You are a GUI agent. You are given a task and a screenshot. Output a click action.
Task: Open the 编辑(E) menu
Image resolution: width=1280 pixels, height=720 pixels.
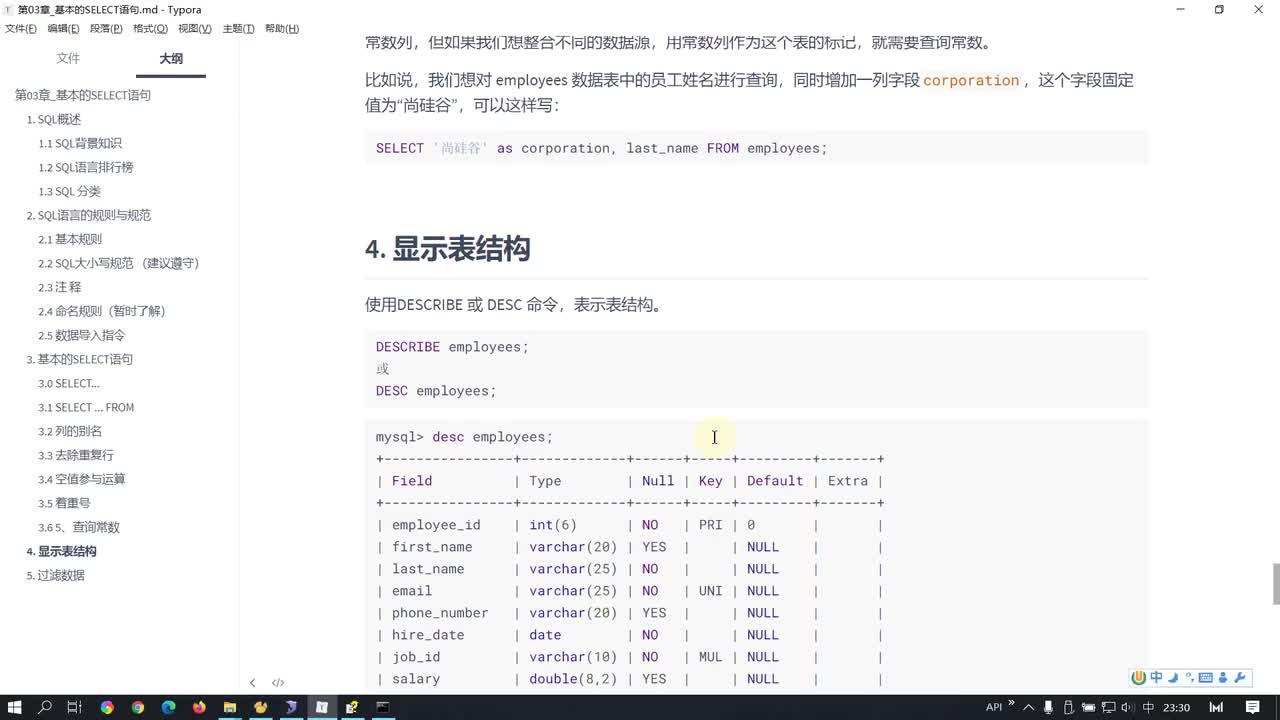64,29
